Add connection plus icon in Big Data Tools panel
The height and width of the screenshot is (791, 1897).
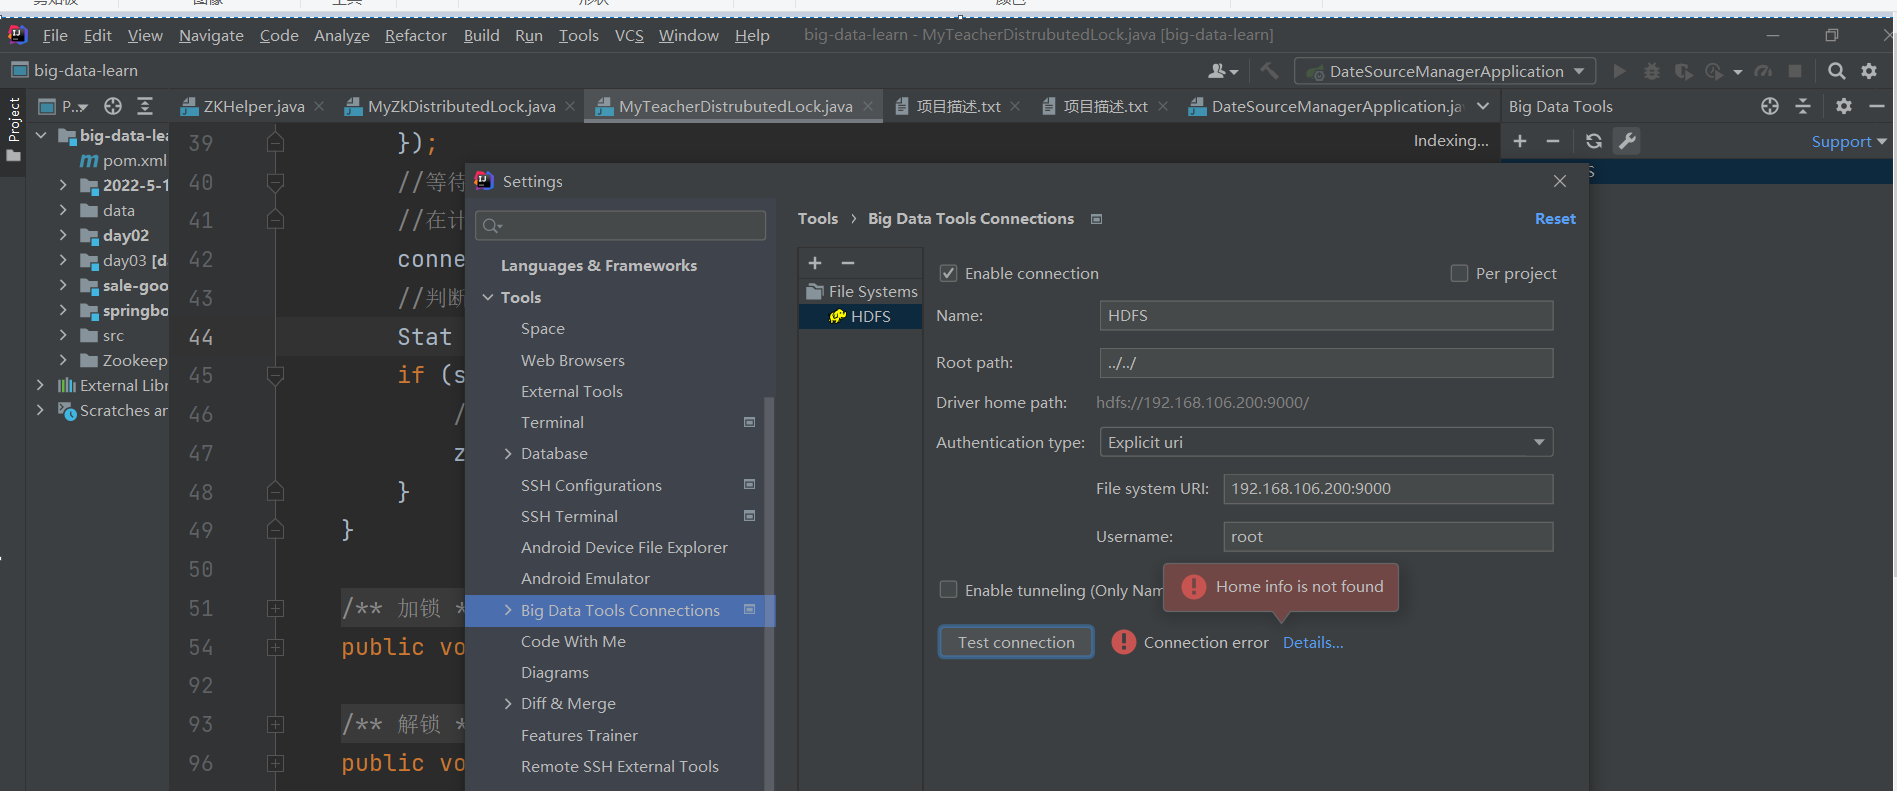1520,141
